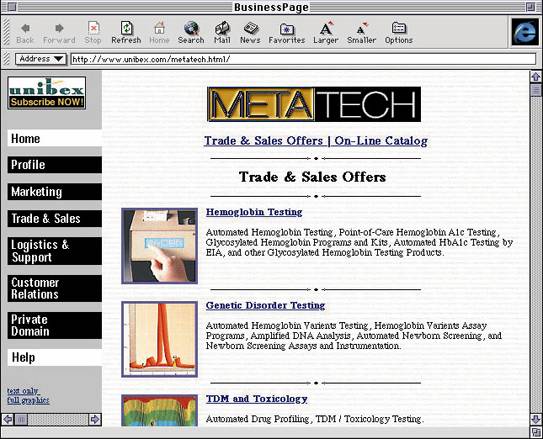Viewport: 543px width, 439px height.
Task: Follow the On-Line Catalog link
Action: coord(381,141)
